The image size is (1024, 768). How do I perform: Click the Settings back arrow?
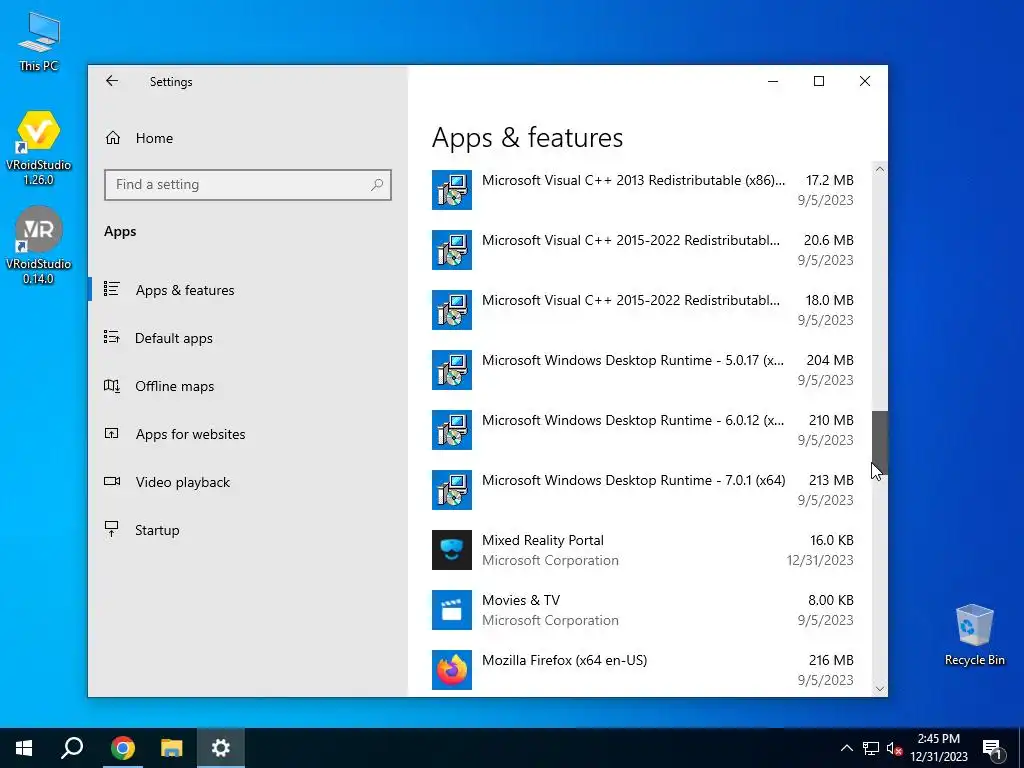point(112,81)
